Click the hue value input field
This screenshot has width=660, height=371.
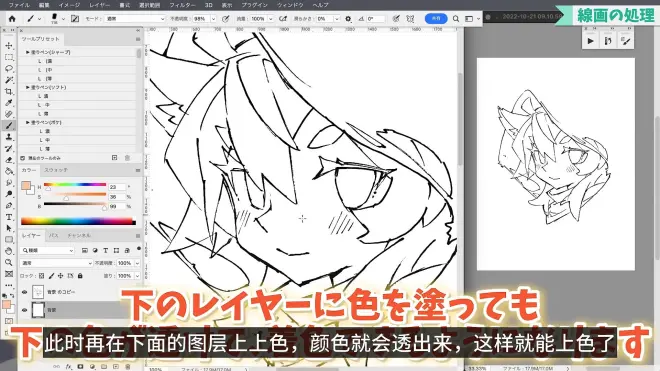click(x=117, y=187)
